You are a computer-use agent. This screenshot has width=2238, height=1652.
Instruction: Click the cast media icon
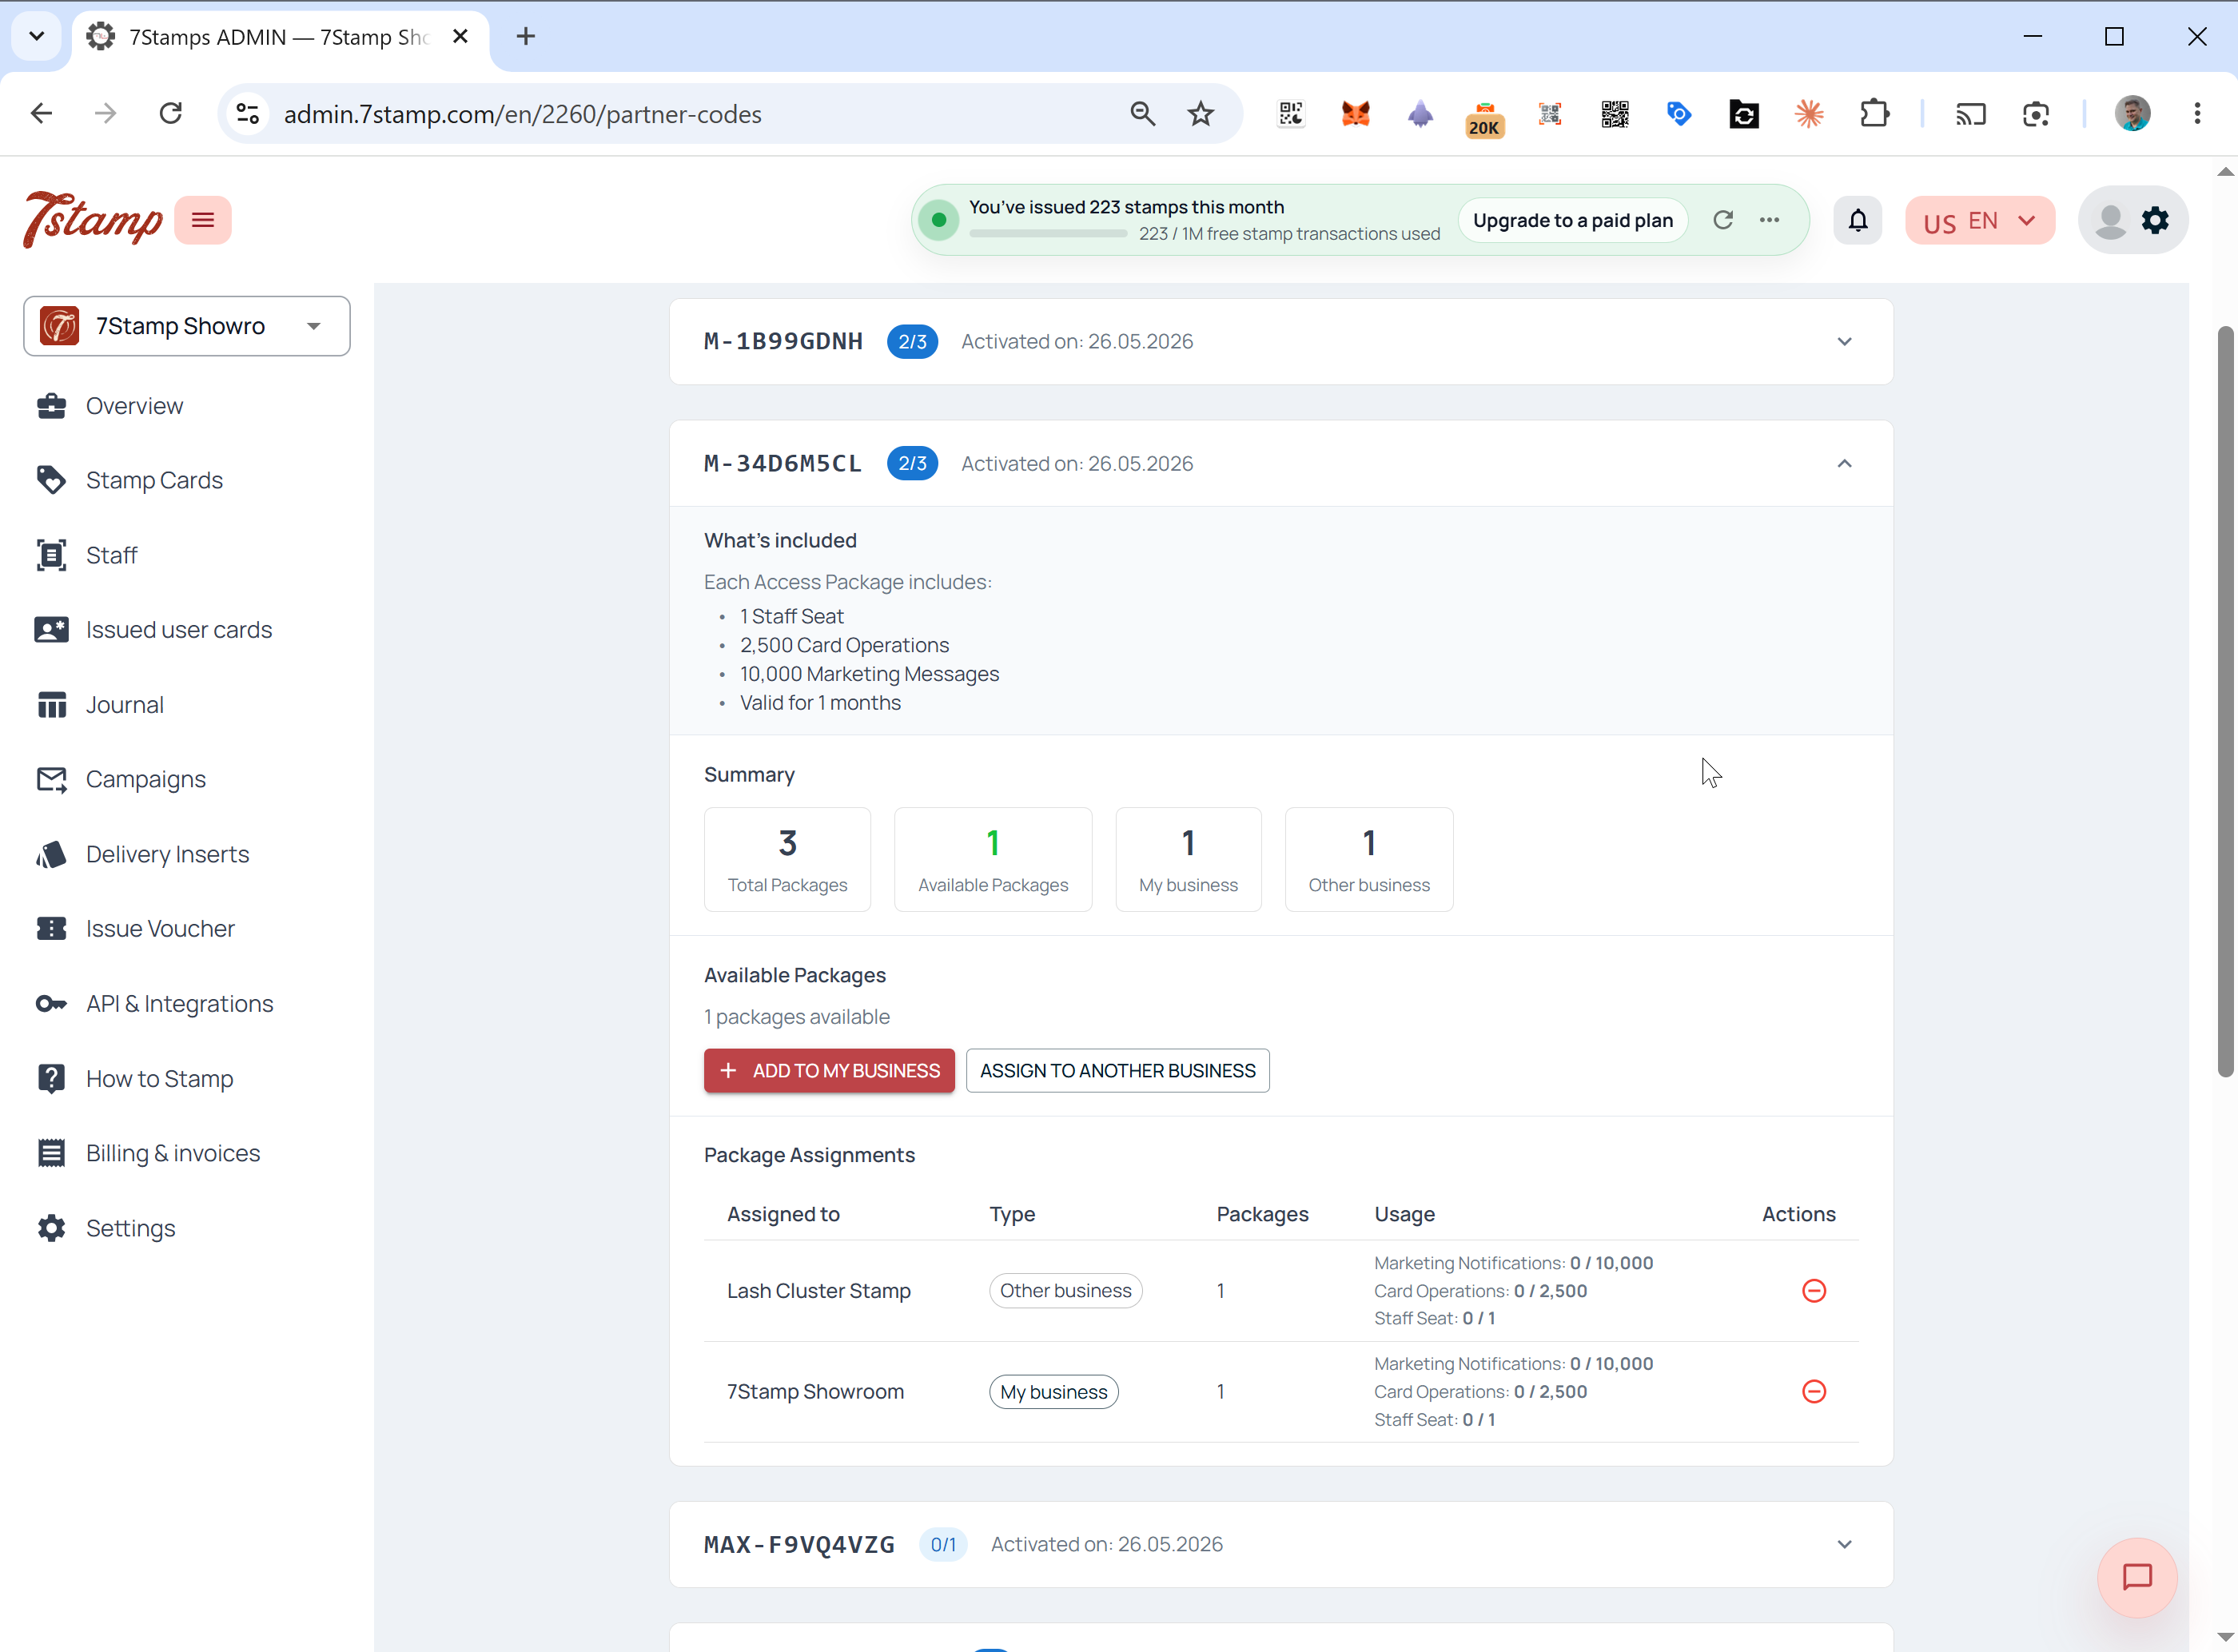tap(1970, 114)
